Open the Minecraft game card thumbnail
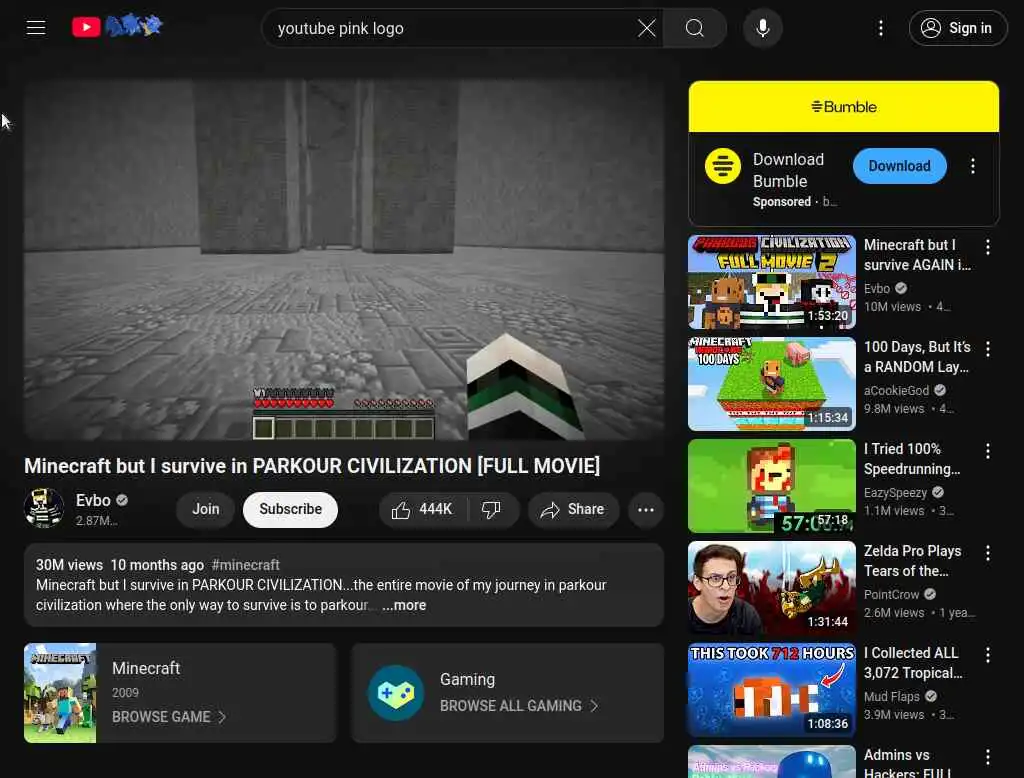Screen dimensions: 1024x778 tap(60, 693)
